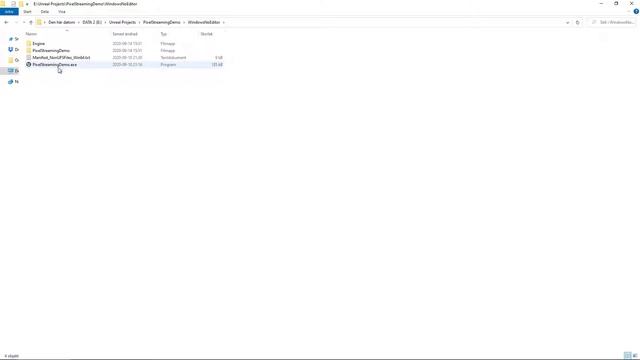Select the PixelStreamingDemo folder icon

[29, 51]
